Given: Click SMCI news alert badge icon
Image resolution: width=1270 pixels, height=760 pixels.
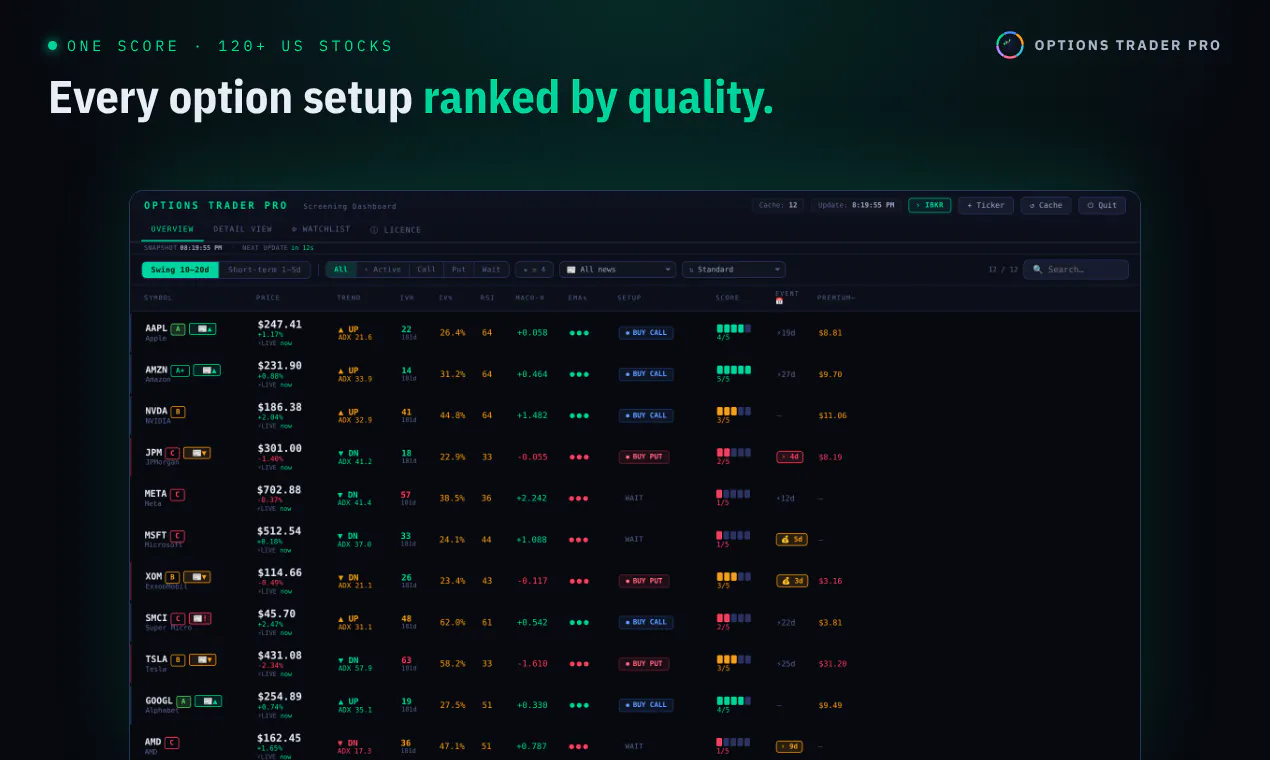Looking at the screenshot, I should coord(200,618).
